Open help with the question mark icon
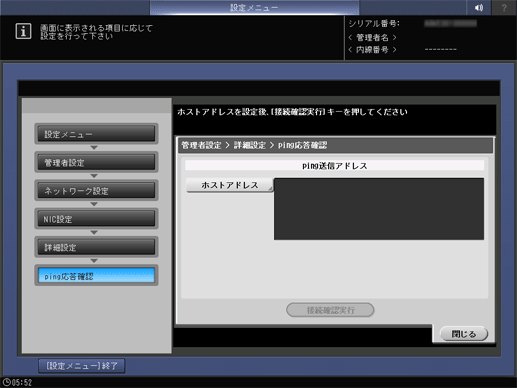The image size is (517, 388). (504, 7)
